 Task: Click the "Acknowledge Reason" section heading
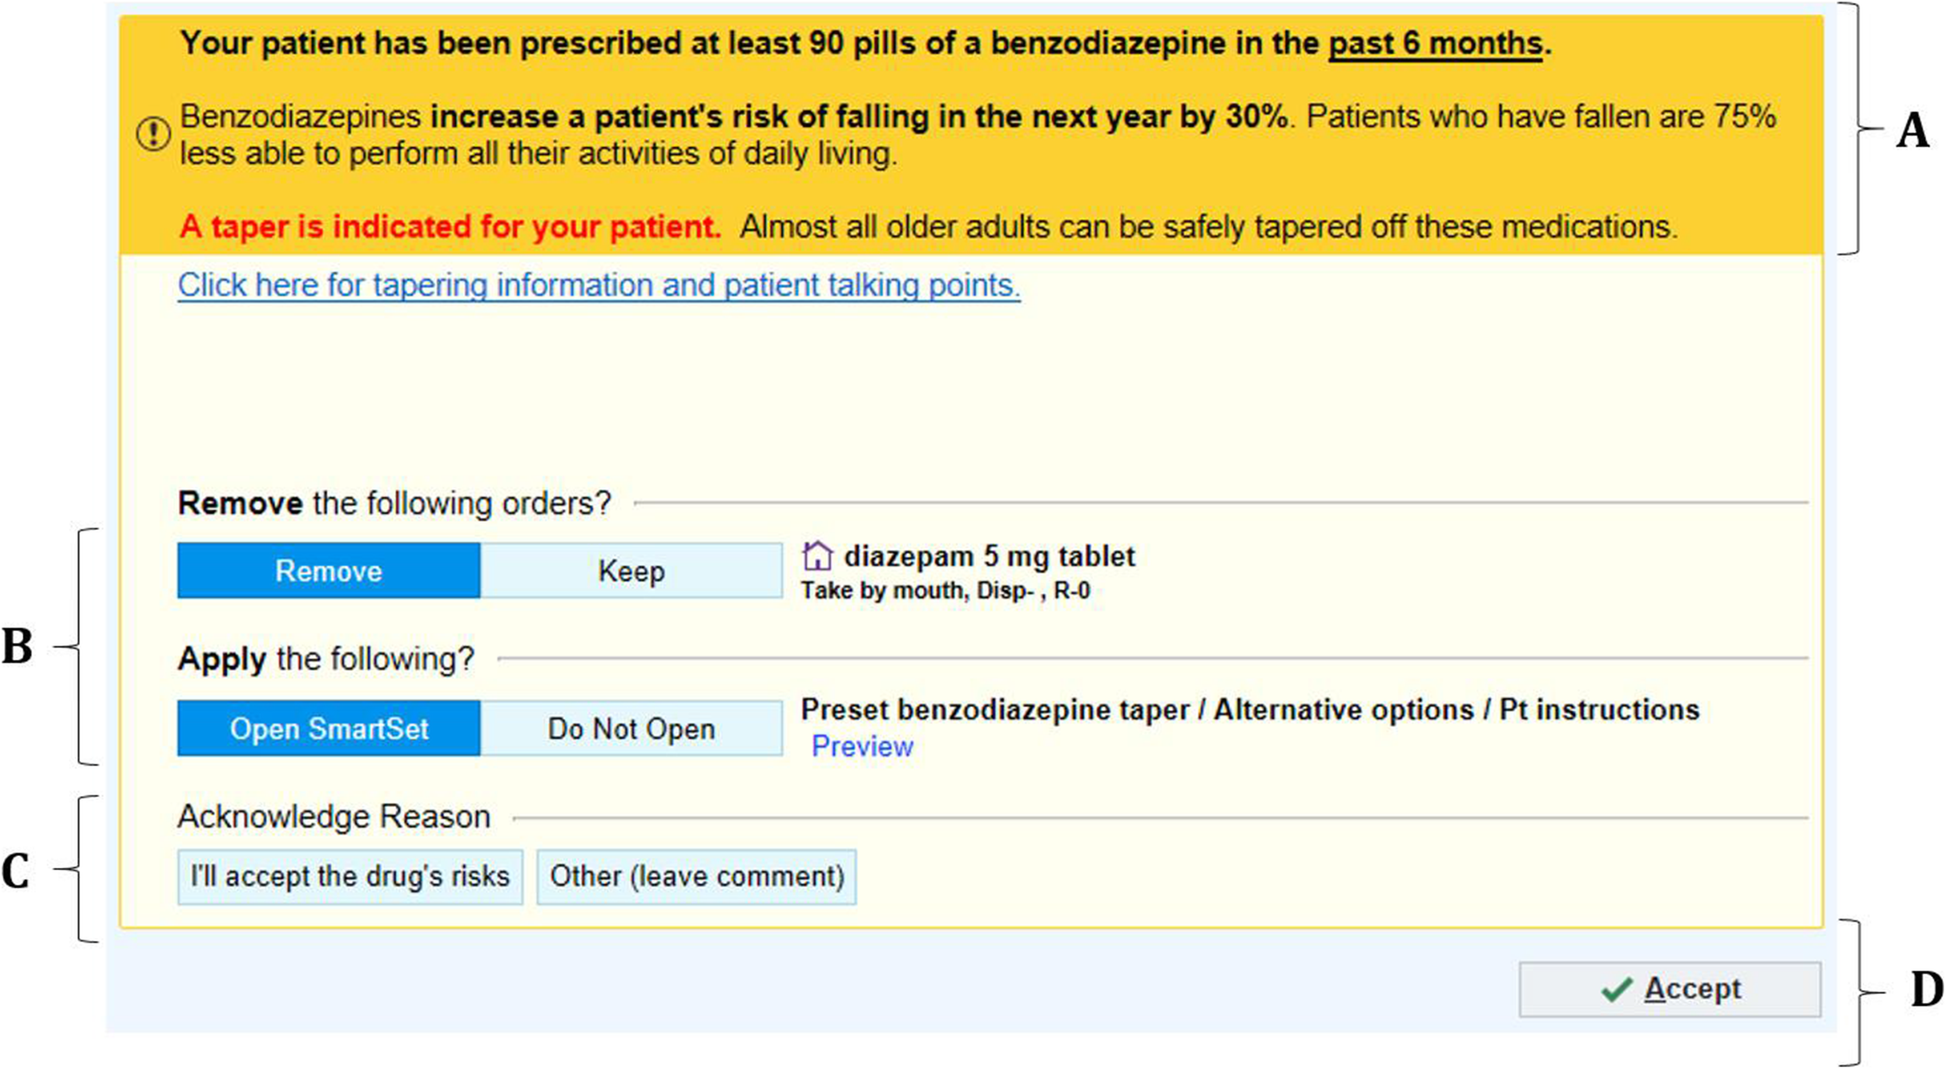pos(334,817)
